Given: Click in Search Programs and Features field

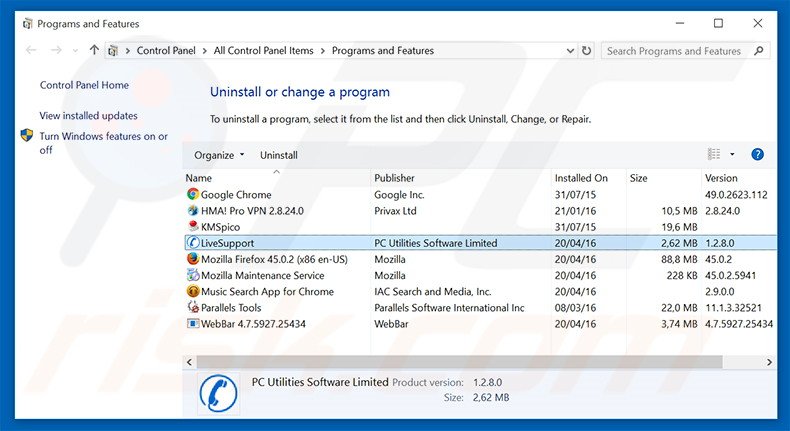Looking at the screenshot, I should point(674,51).
